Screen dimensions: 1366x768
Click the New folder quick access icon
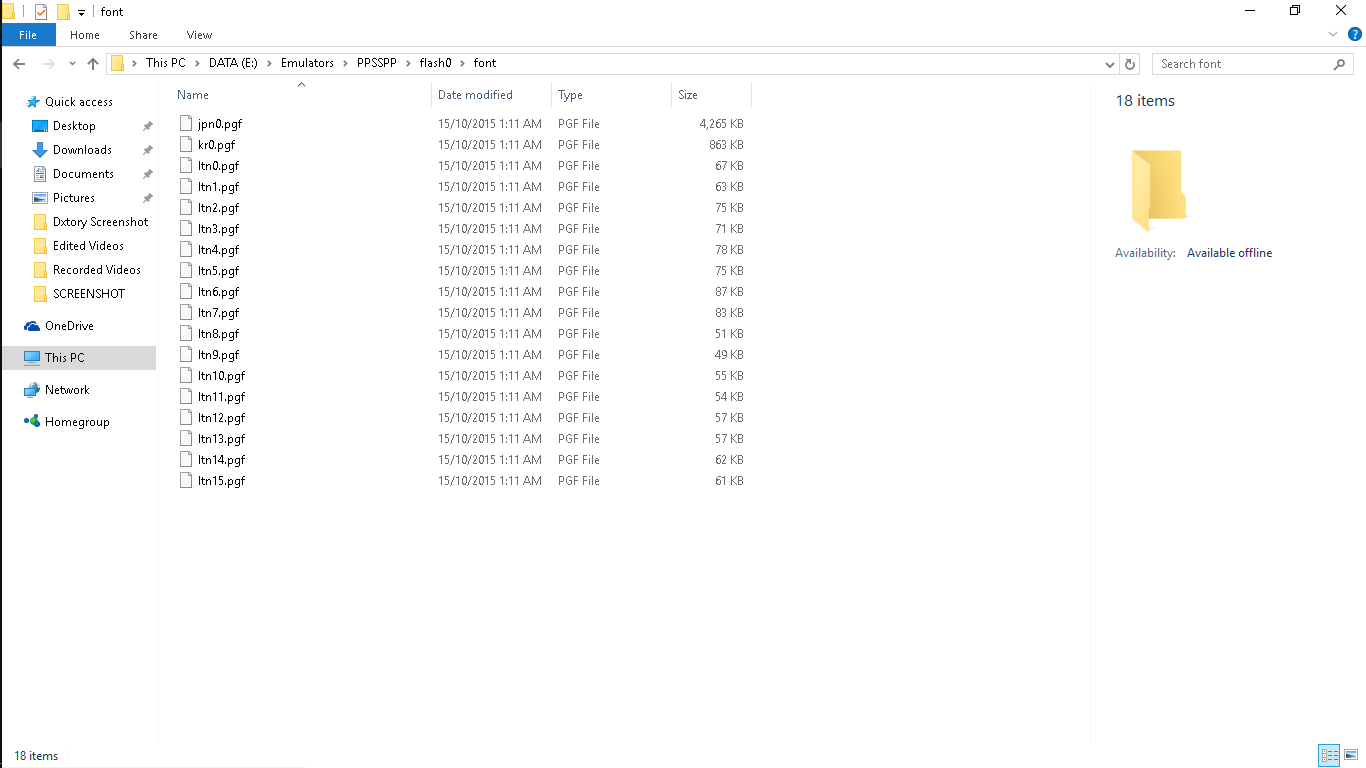pos(63,12)
